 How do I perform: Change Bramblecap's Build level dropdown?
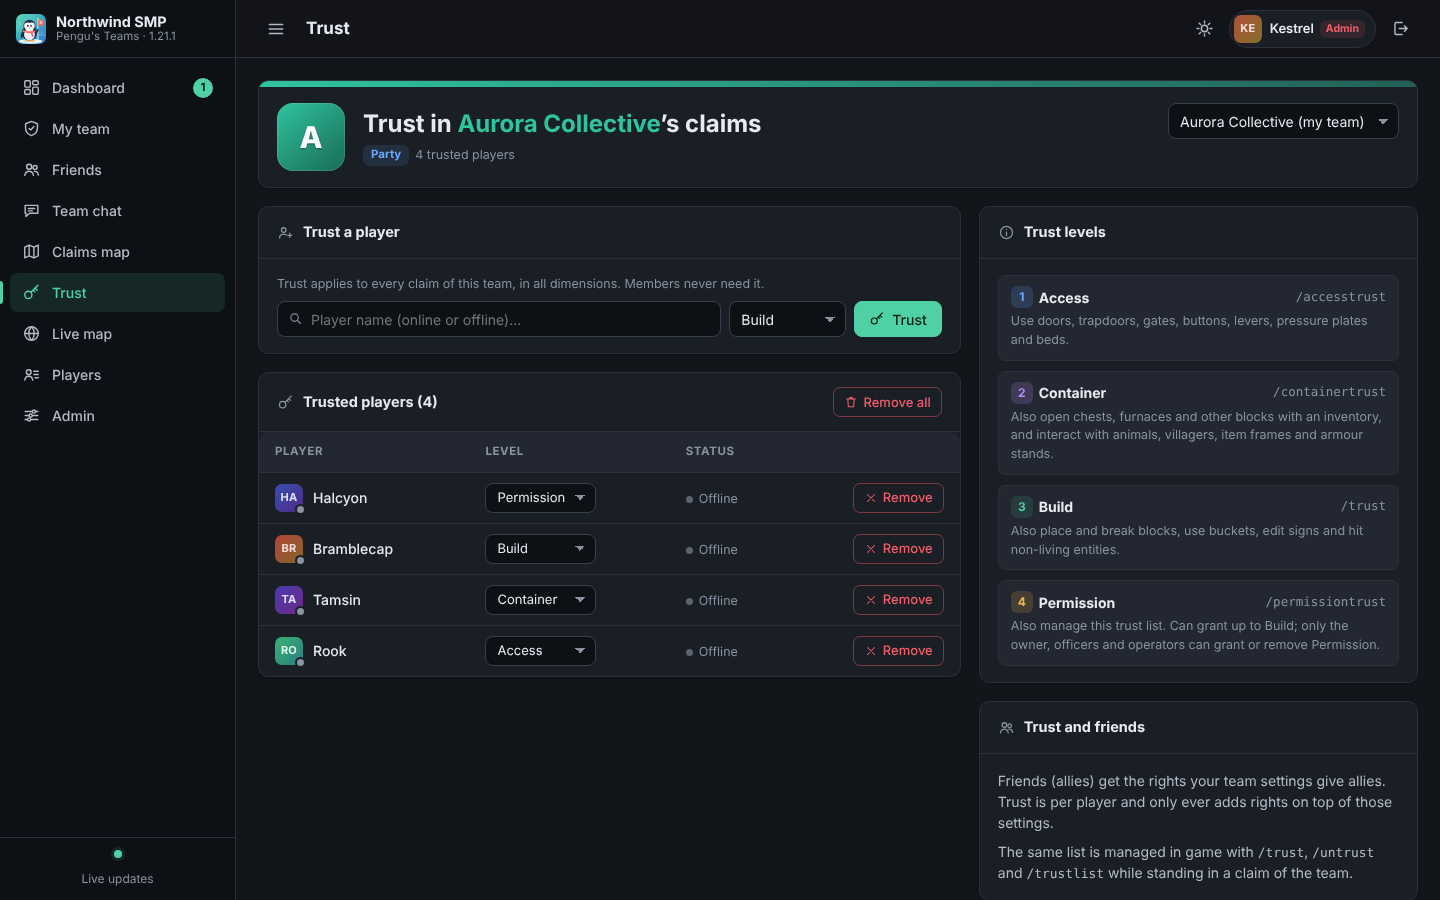[x=540, y=549]
